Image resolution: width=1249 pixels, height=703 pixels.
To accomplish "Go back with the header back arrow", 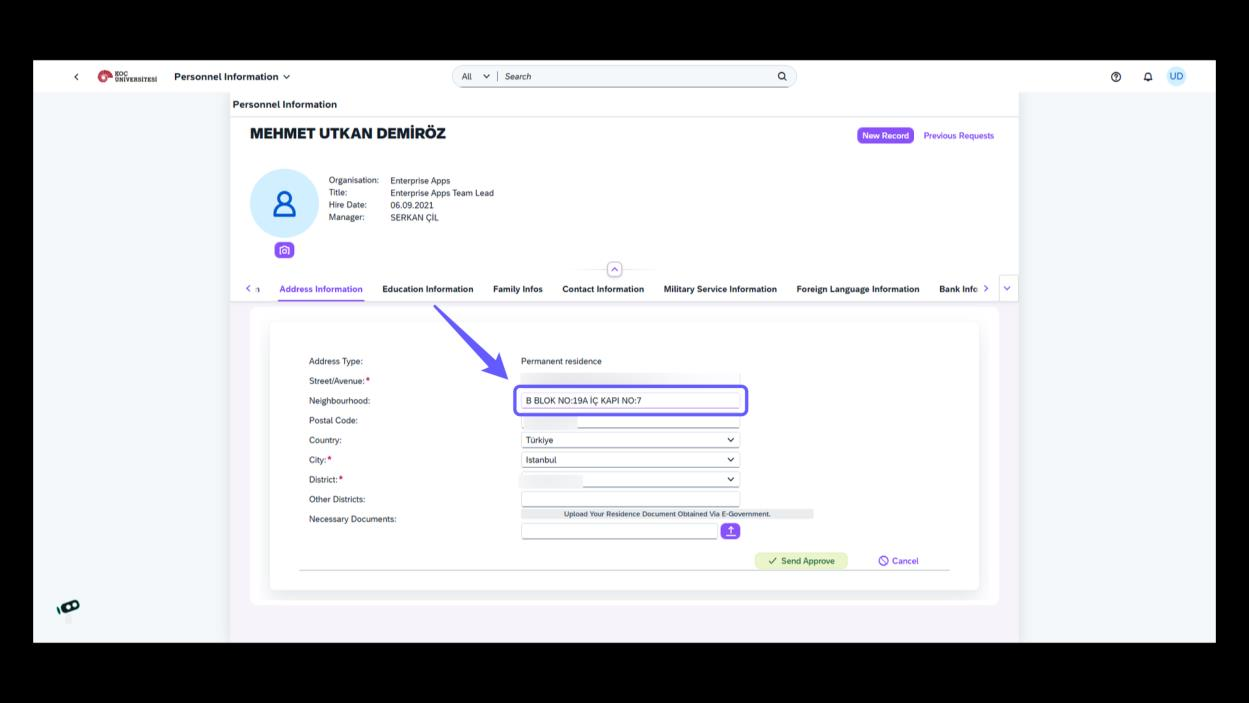I will click(76, 77).
